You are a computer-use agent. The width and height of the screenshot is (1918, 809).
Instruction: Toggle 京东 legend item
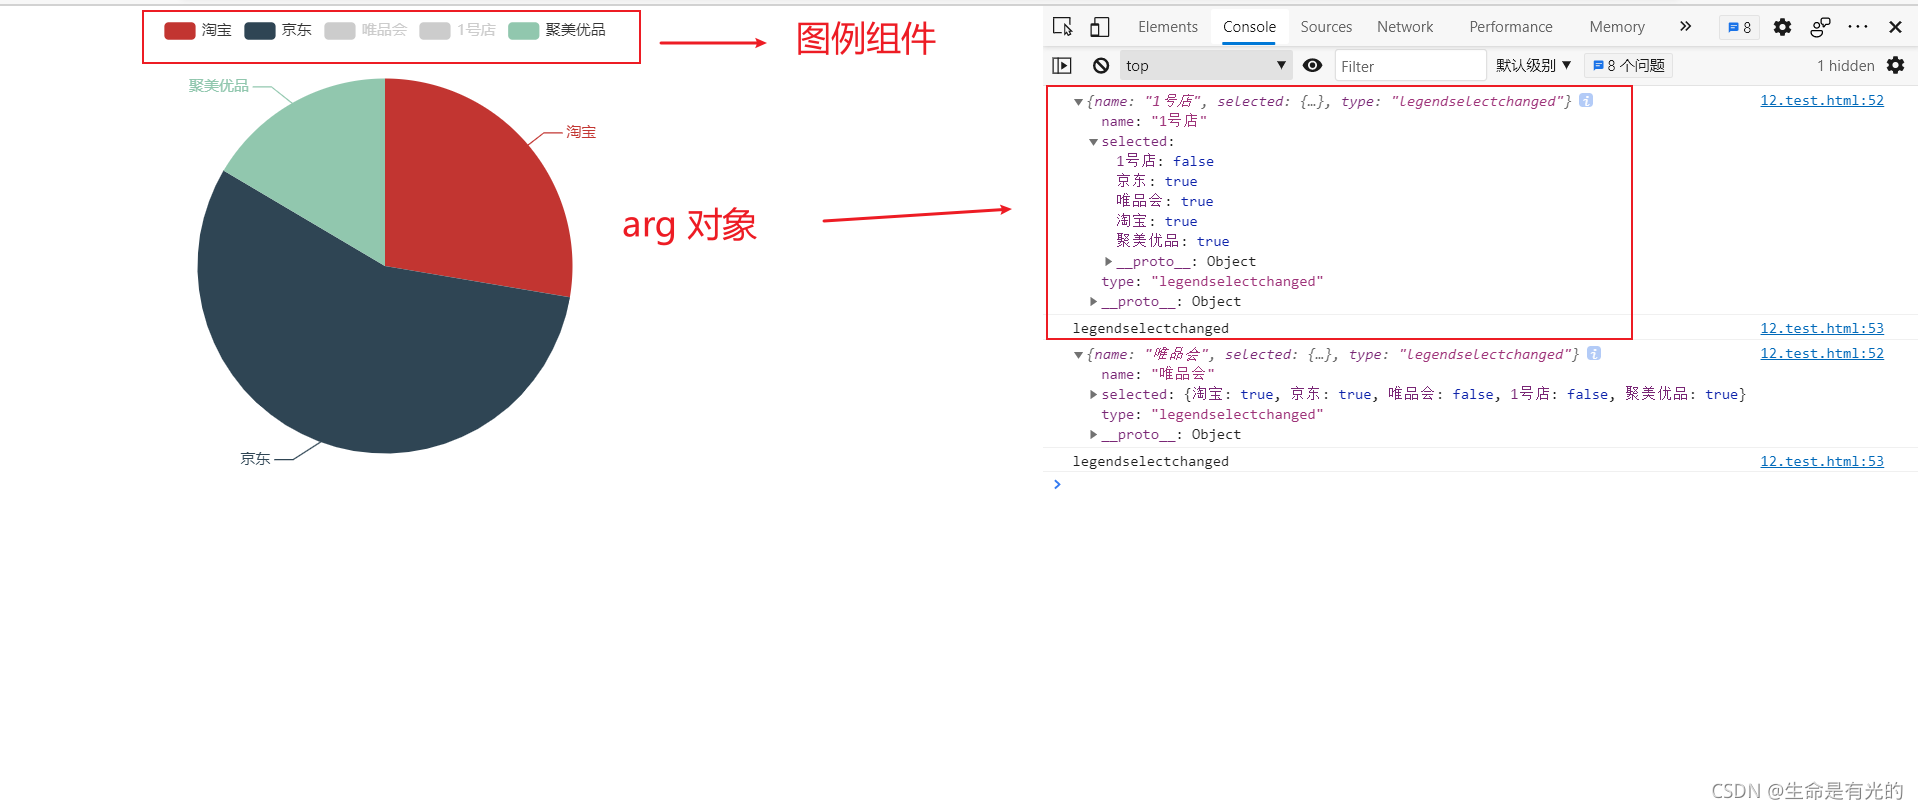(278, 30)
